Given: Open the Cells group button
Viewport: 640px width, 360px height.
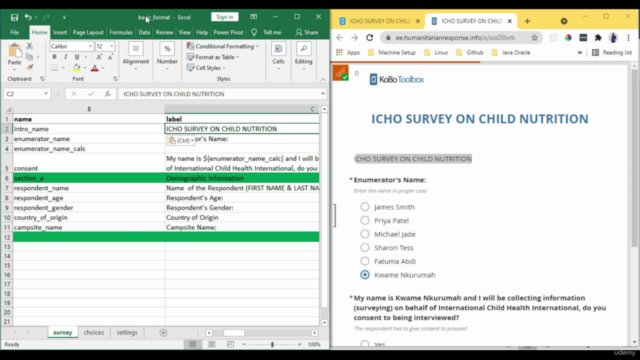Looking at the screenshot, I should (x=278, y=56).
